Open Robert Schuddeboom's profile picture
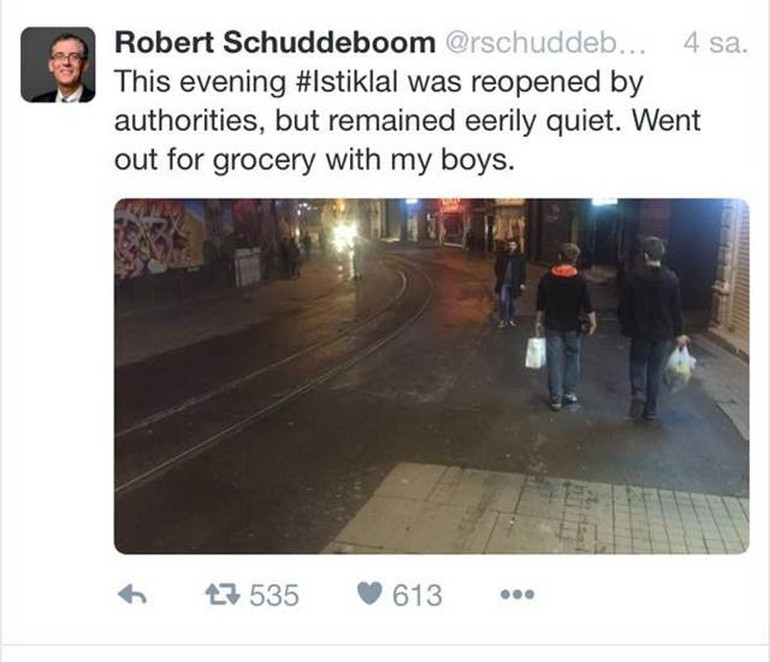This screenshot has height=662, width=770. (58, 64)
